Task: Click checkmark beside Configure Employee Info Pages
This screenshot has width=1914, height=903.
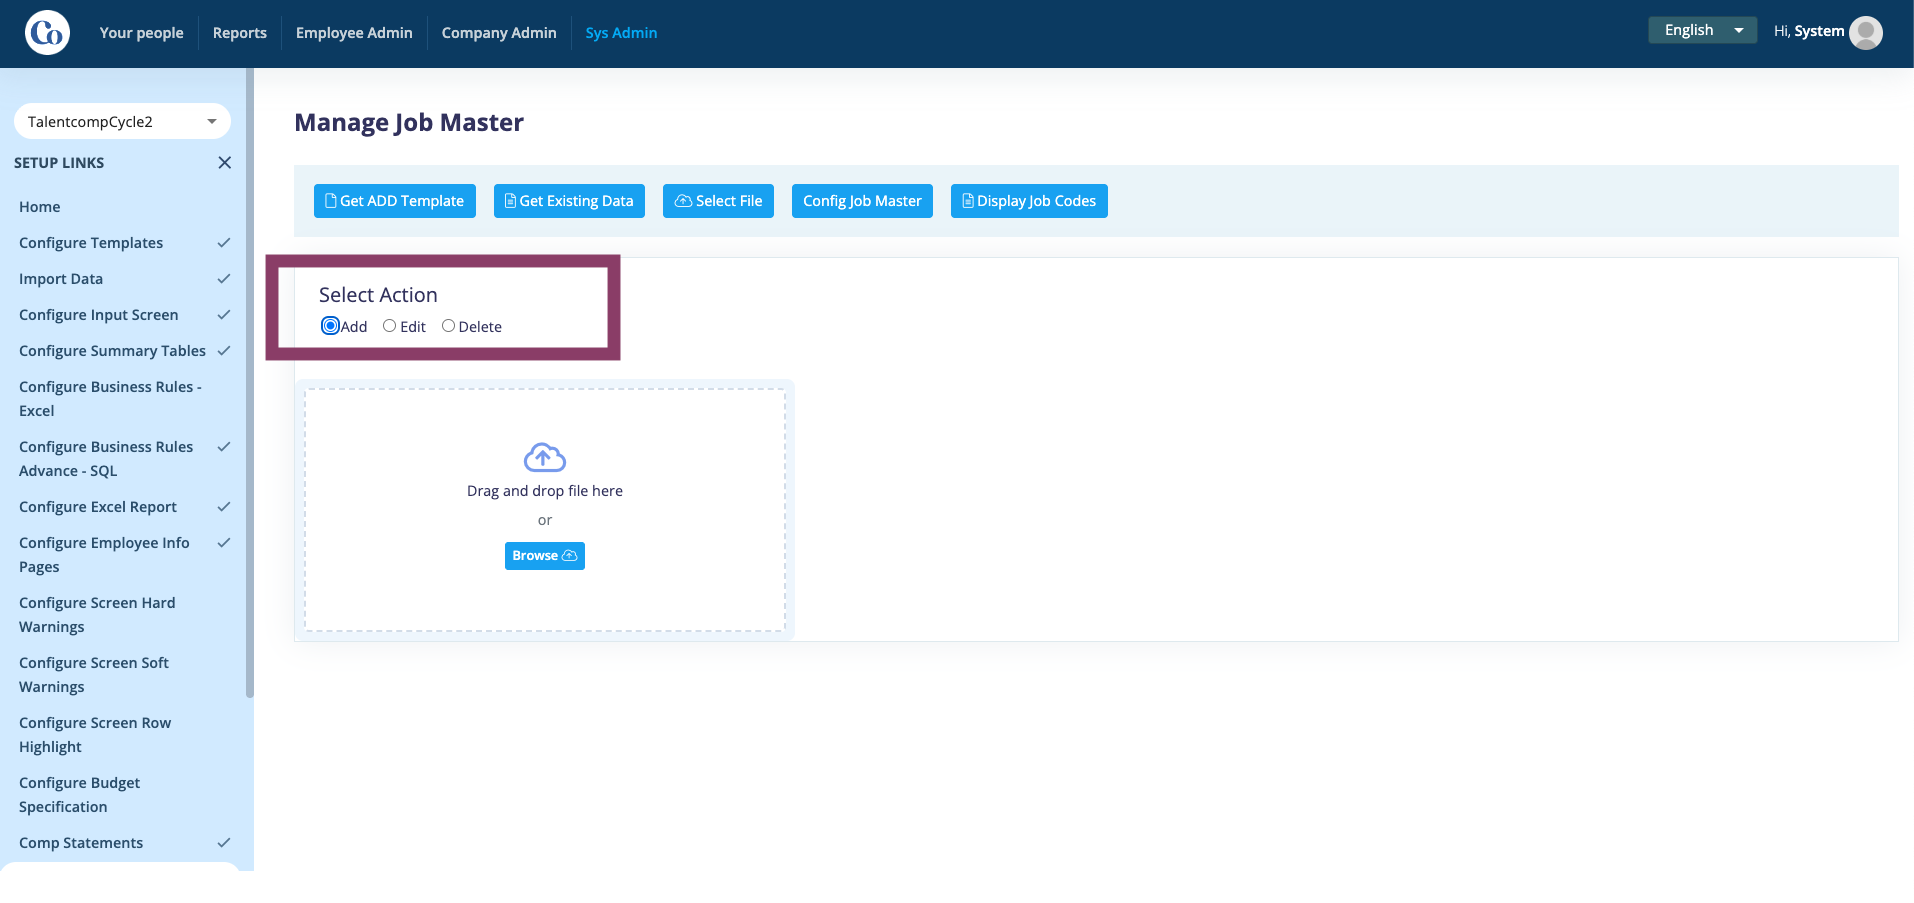Action: 224,543
